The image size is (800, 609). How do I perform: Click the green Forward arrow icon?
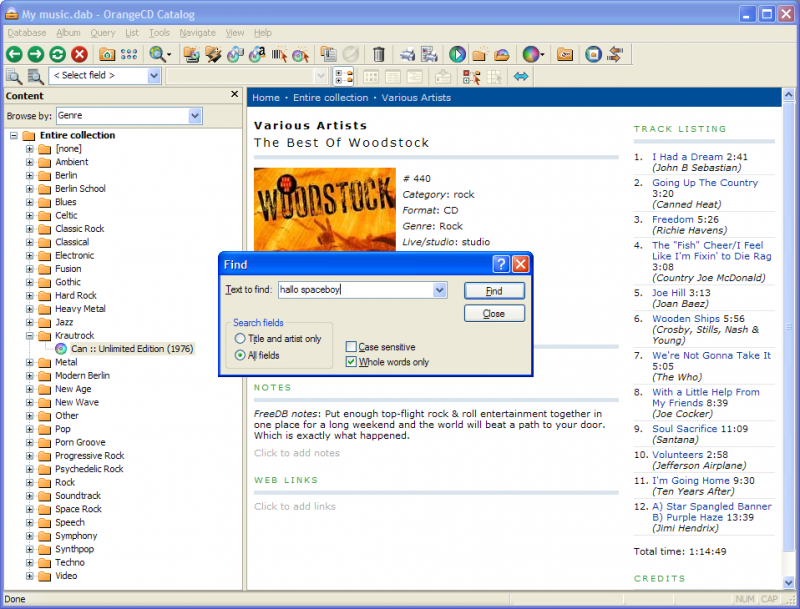[x=36, y=54]
